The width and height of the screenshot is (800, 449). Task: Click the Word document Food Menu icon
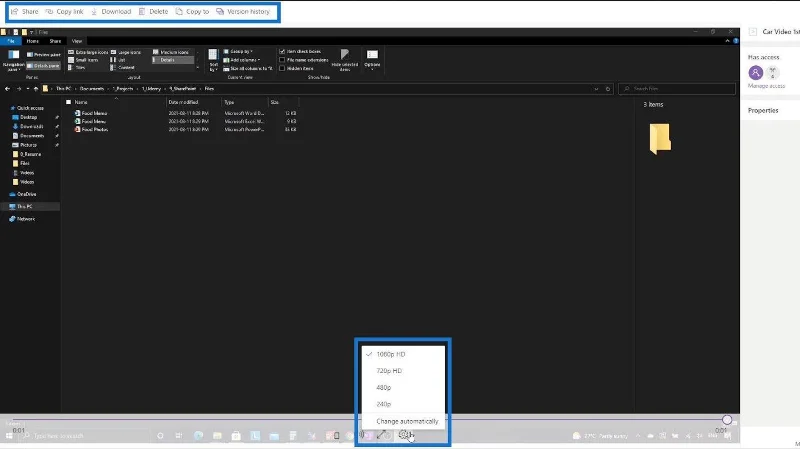pos(78,113)
